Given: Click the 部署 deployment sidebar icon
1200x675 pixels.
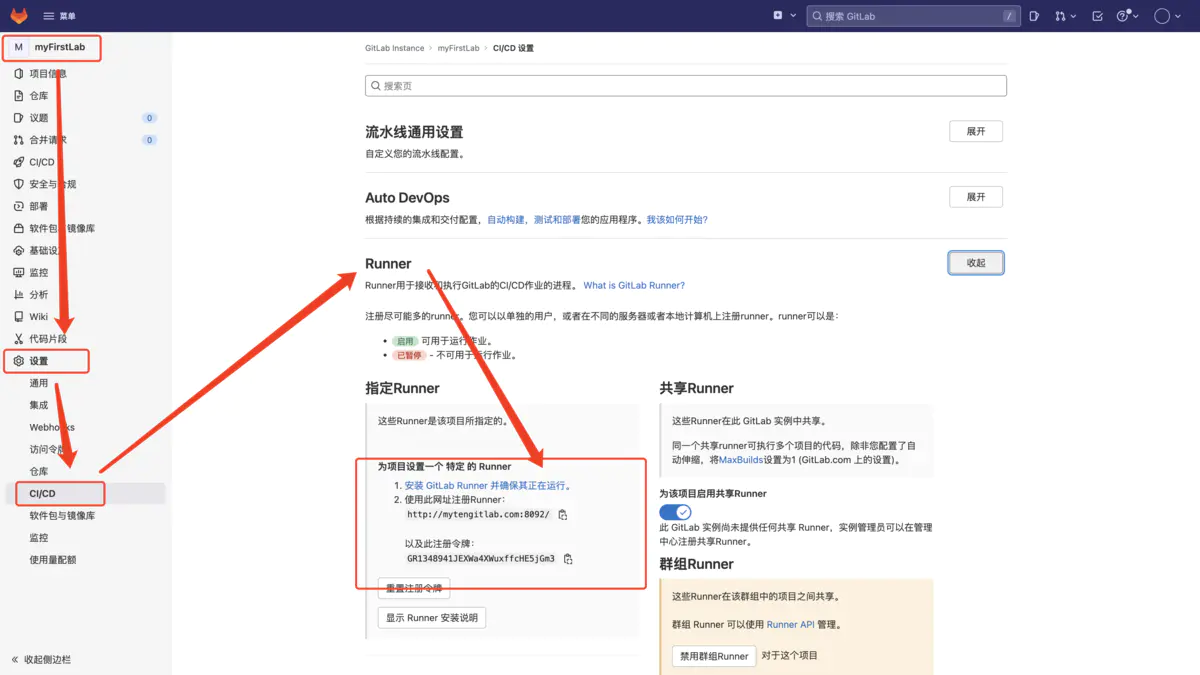Looking at the screenshot, I should [x=19, y=206].
